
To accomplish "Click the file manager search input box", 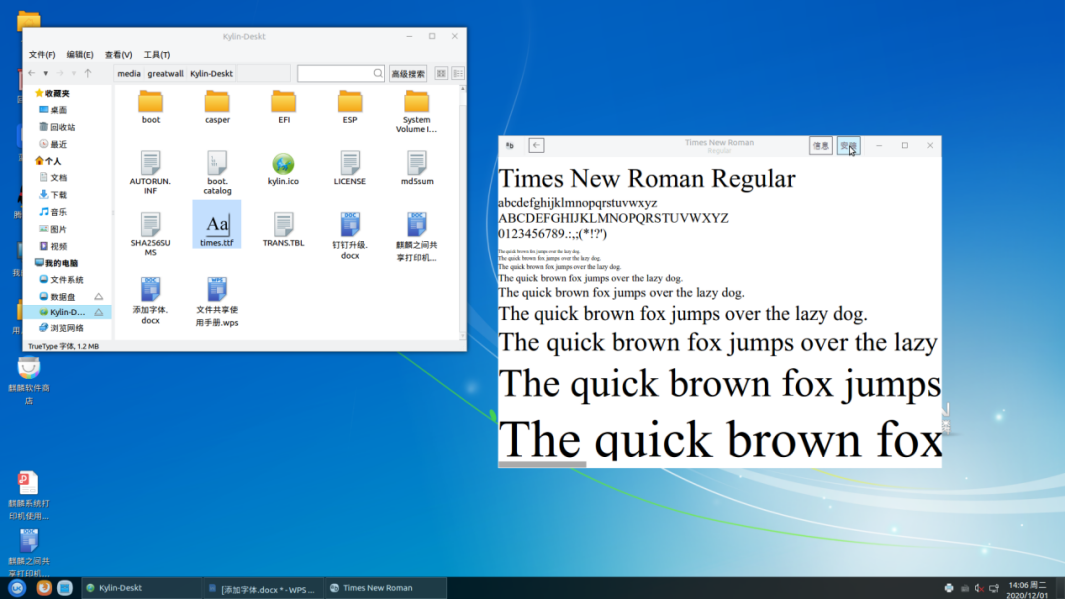I will 335,74.
